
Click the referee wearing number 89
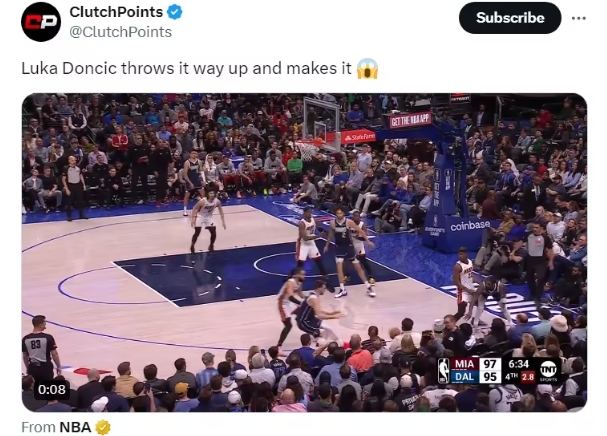39,348
